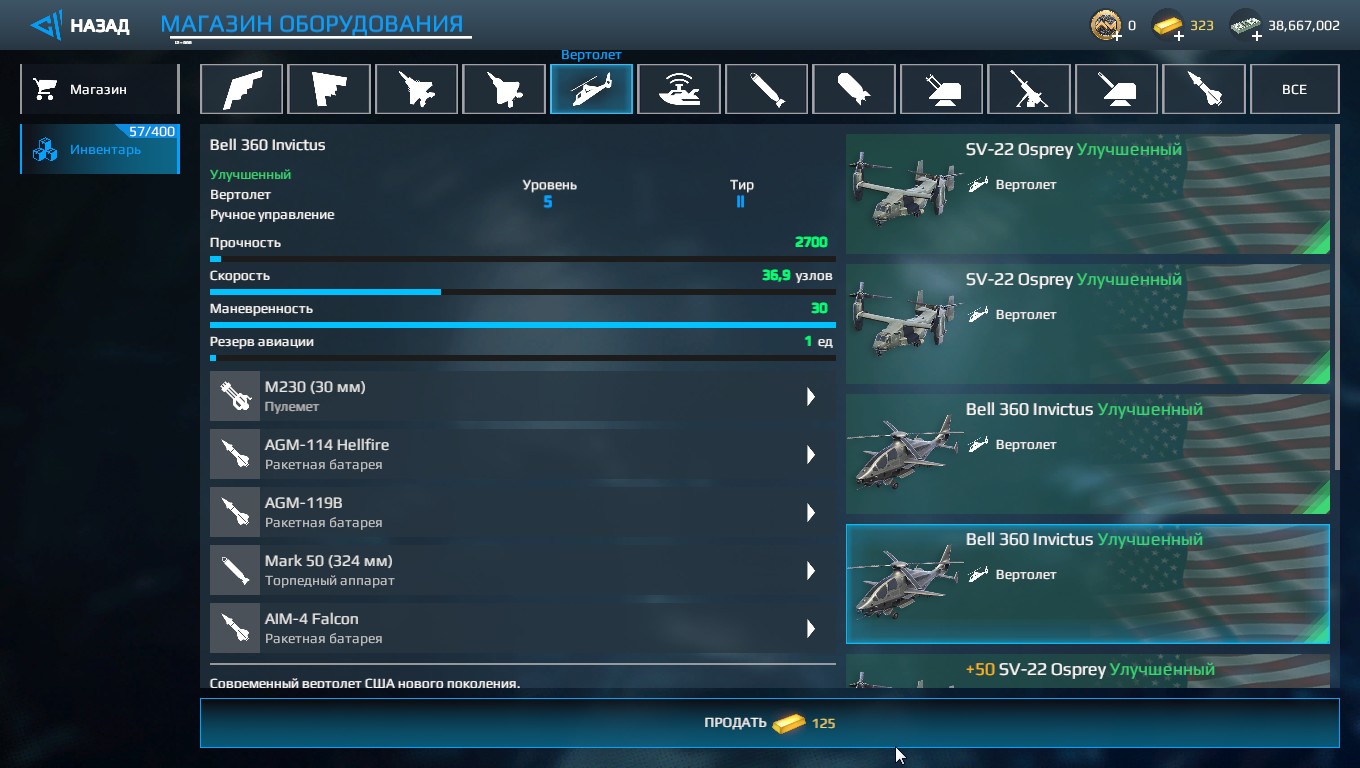Image resolution: width=1360 pixels, height=768 pixels.
Task: Sell item with ПРОДАТЬ button
Action: point(769,723)
